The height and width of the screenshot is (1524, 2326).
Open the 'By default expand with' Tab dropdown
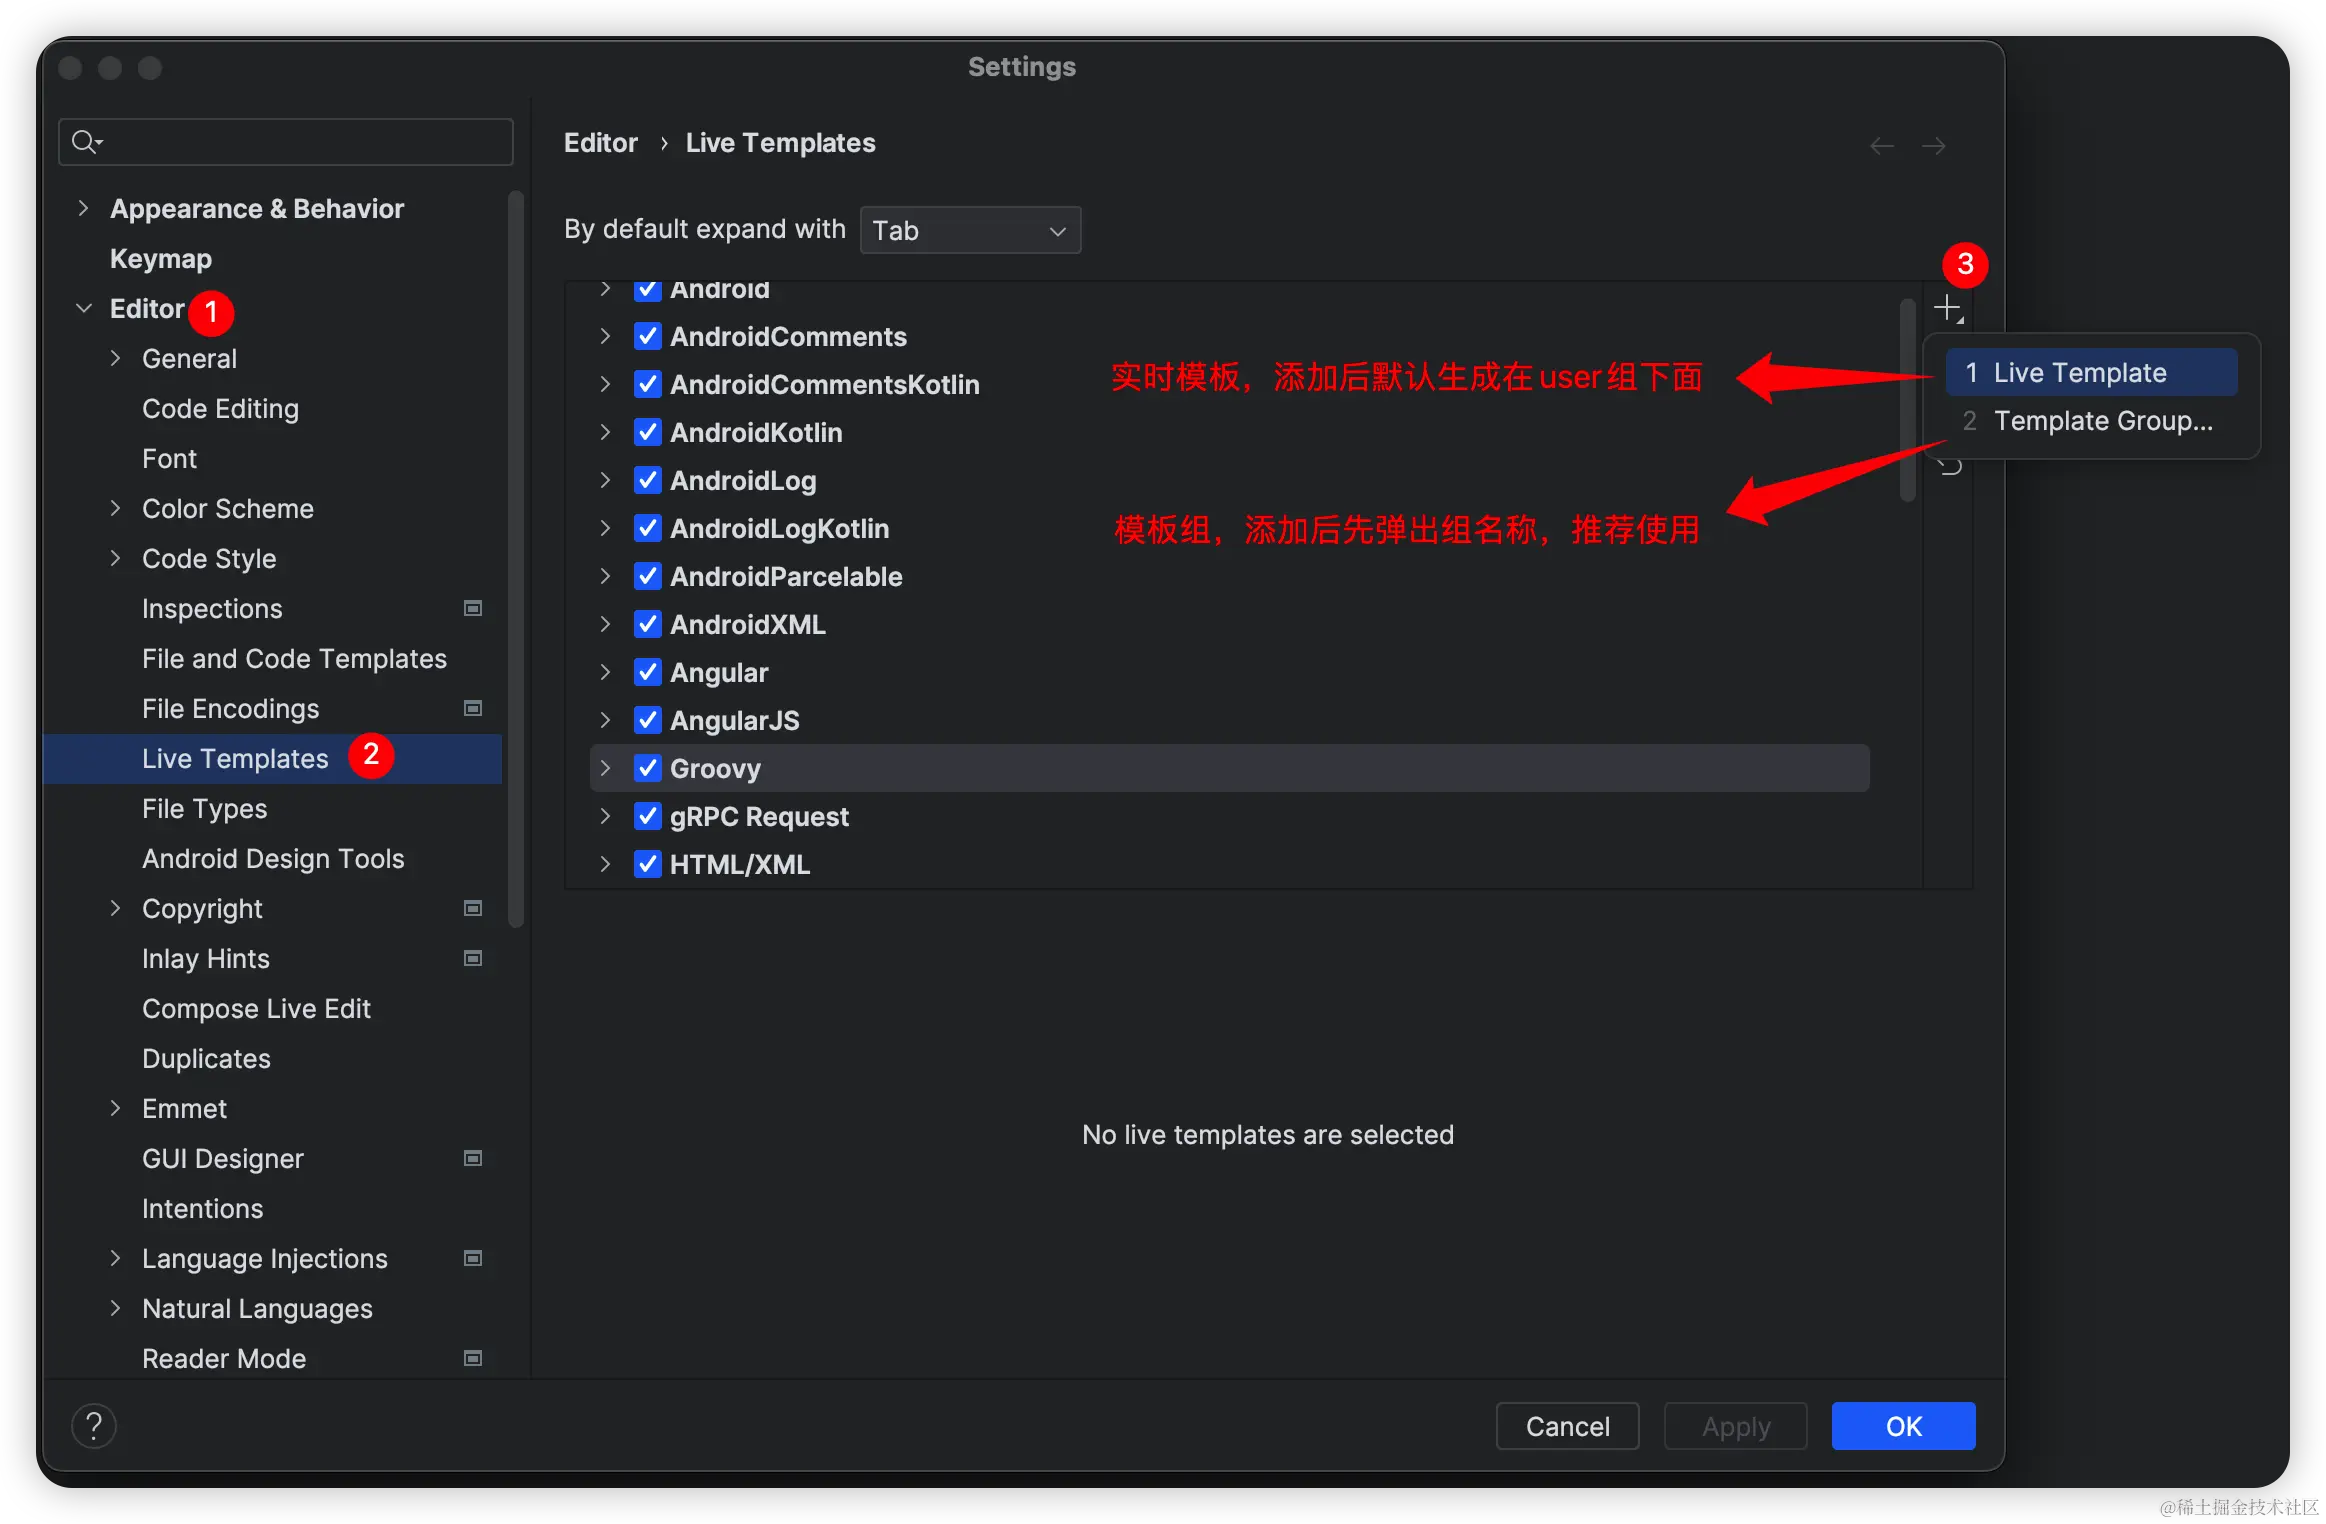click(969, 230)
